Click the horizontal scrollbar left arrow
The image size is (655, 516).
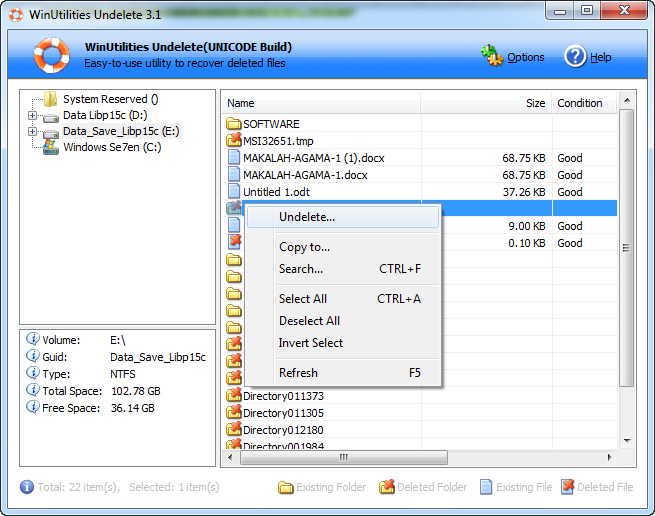[x=230, y=457]
